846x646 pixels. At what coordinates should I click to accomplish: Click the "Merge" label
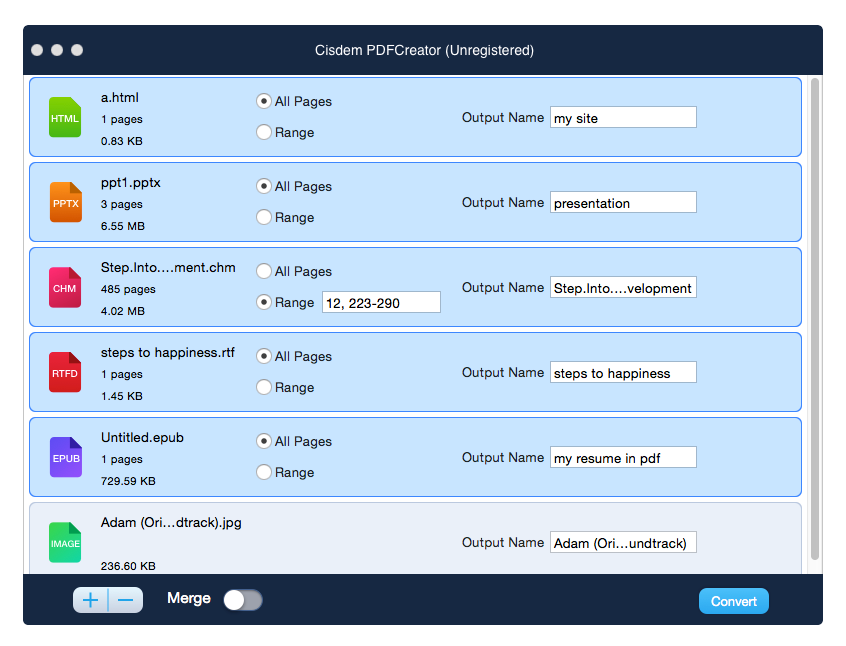(x=189, y=599)
